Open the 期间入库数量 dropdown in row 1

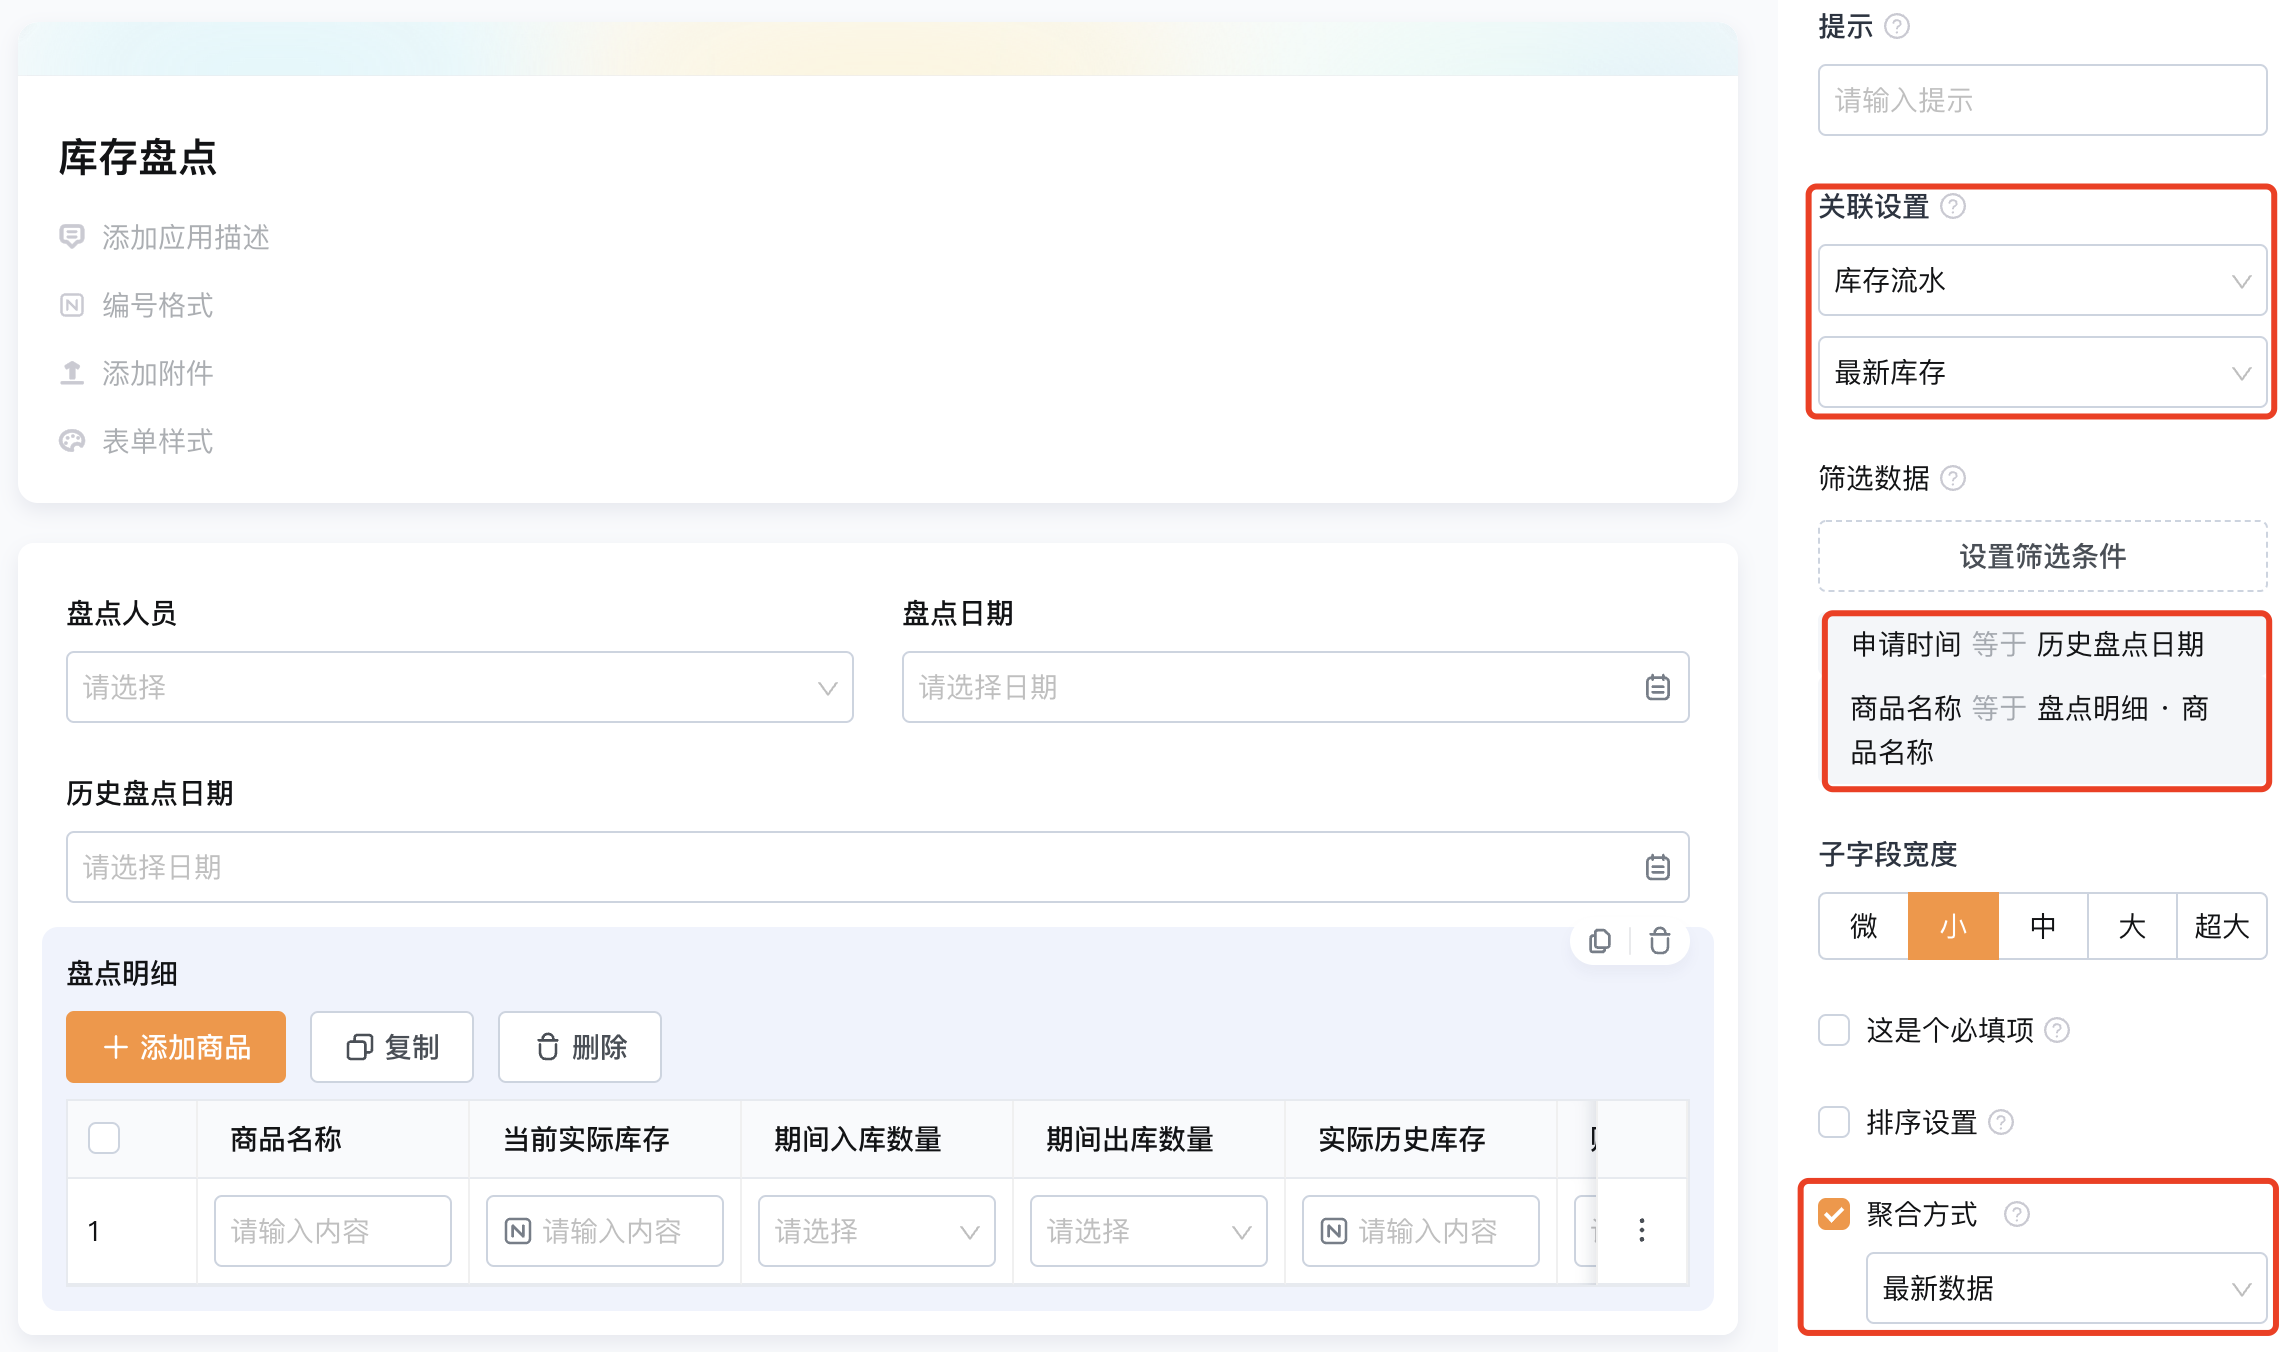point(877,1231)
